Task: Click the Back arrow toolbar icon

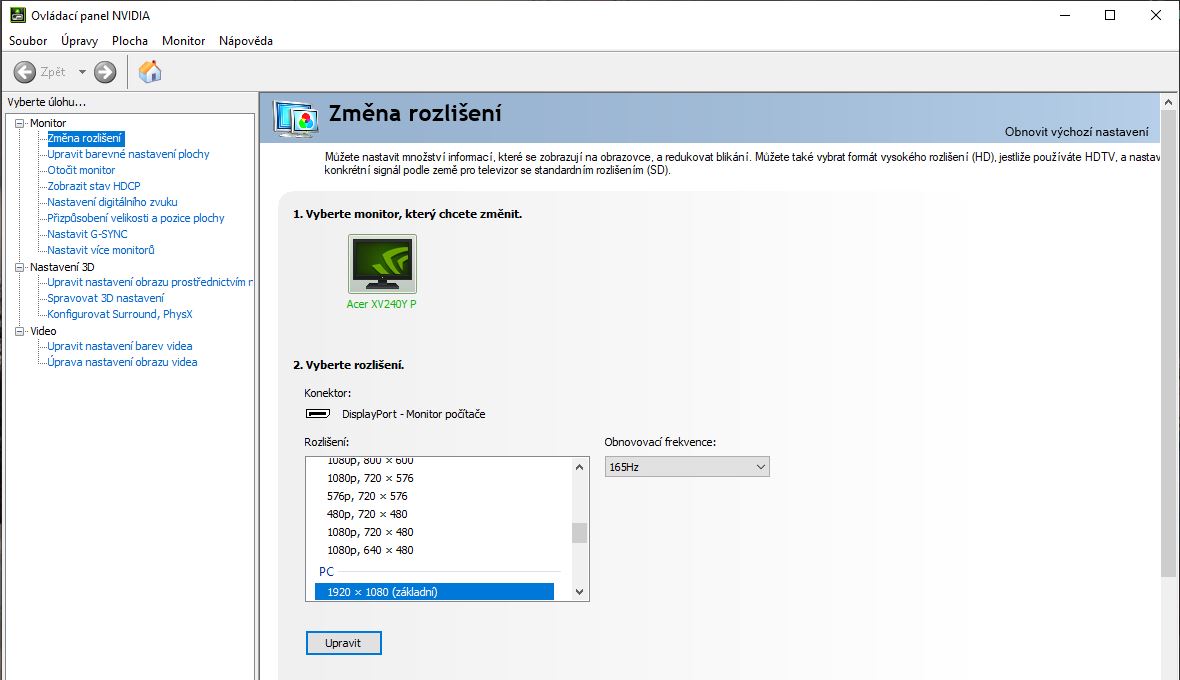Action: 25,72
